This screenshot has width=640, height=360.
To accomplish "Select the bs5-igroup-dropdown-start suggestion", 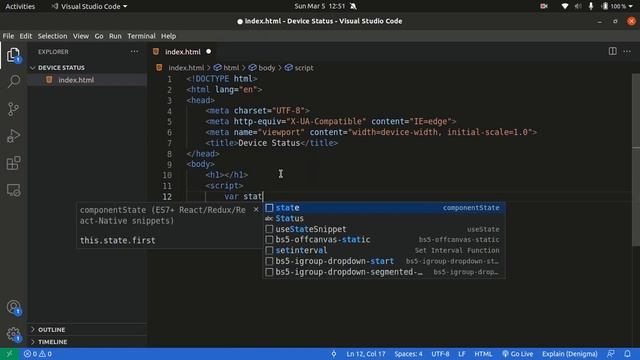I will click(384, 261).
